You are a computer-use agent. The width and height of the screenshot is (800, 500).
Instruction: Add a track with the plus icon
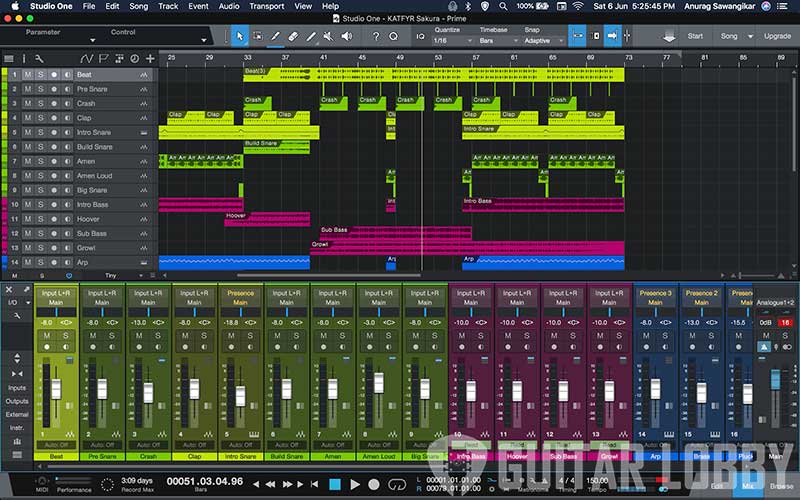tap(150, 59)
